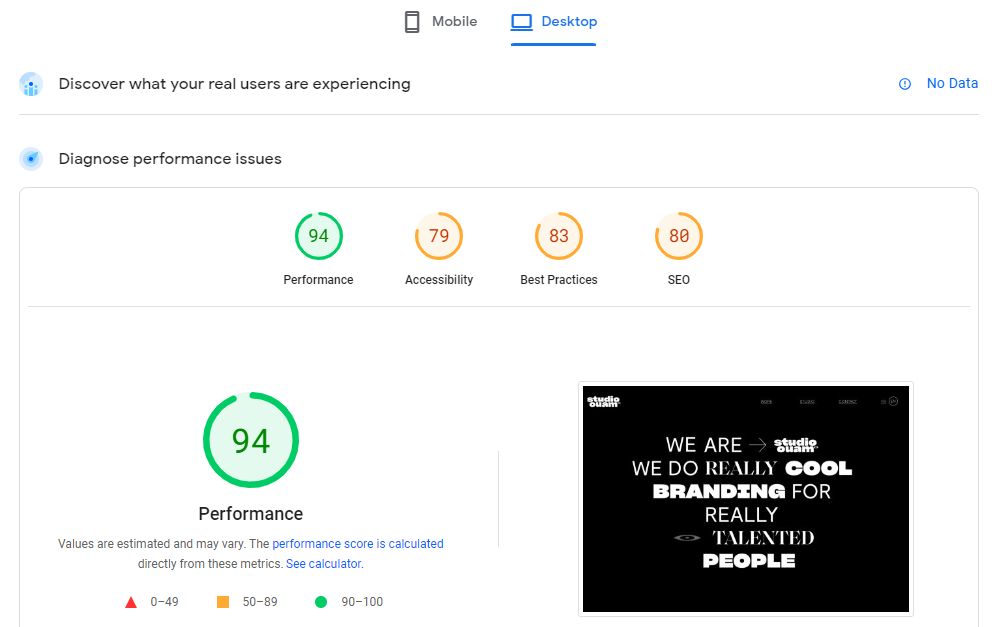Select the SEO score gauge showing 80
The height and width of the screenshot is (627, 995).
678,236
